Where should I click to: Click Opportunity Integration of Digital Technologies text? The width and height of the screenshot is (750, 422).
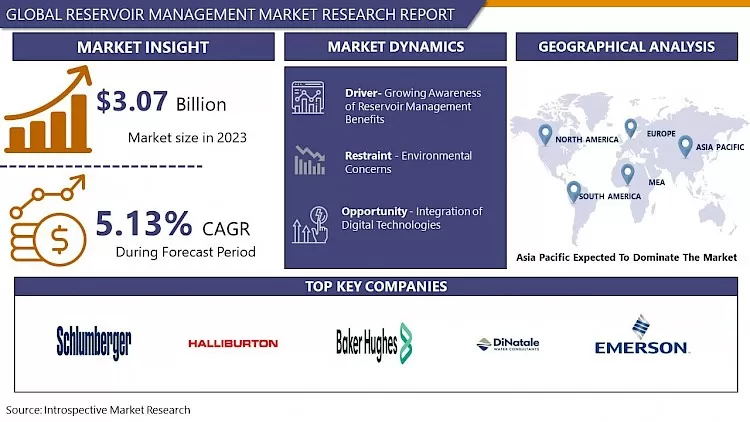[412, 218]
